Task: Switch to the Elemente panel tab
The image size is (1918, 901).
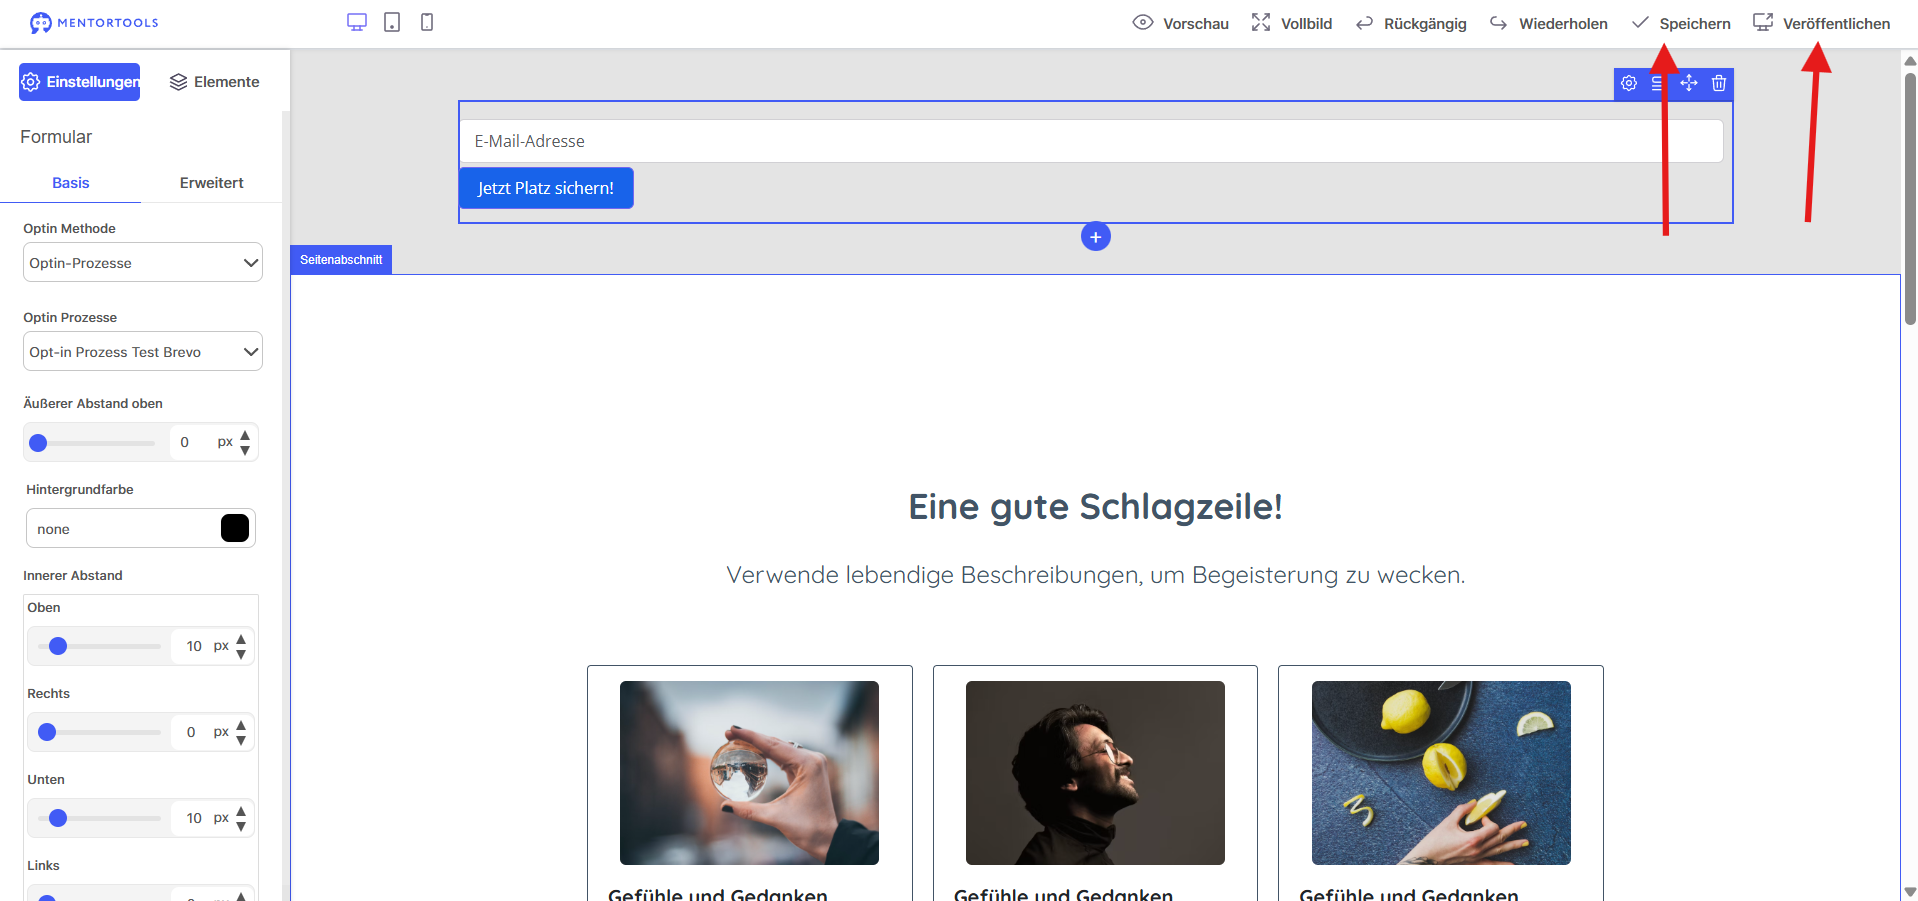Action: [x=214, y=82]
